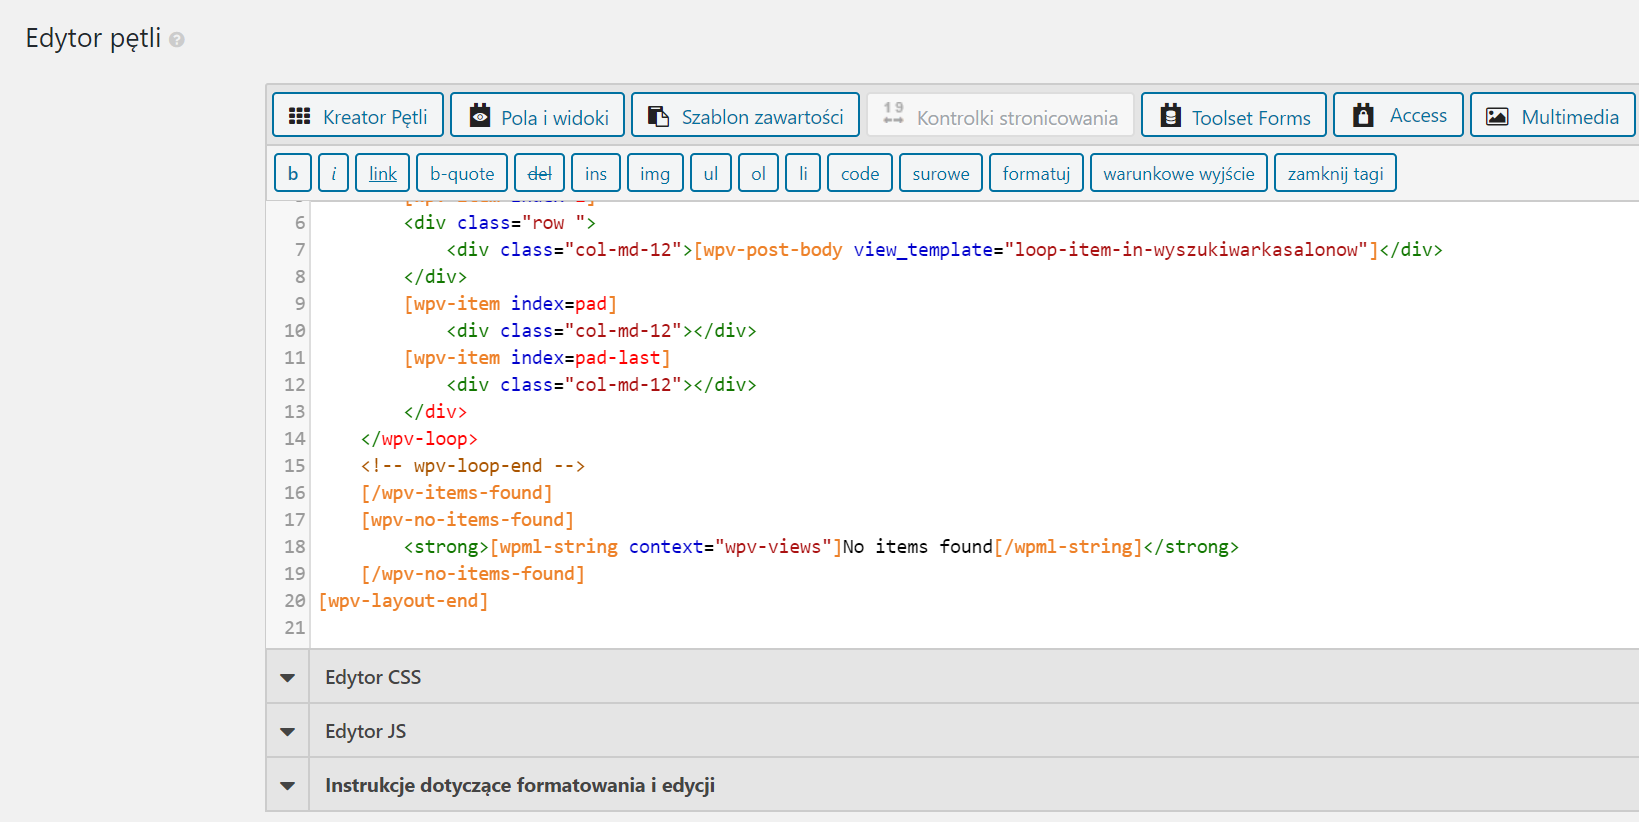
Task: Click the pagination icon on Kontrolki stronicowania
Action: click(894, 112)
